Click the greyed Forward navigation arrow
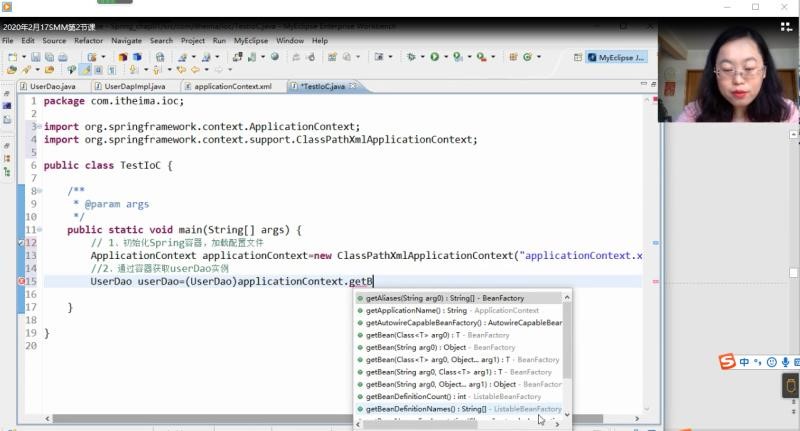Screen dimensions: 800x431 click(218, 69)
